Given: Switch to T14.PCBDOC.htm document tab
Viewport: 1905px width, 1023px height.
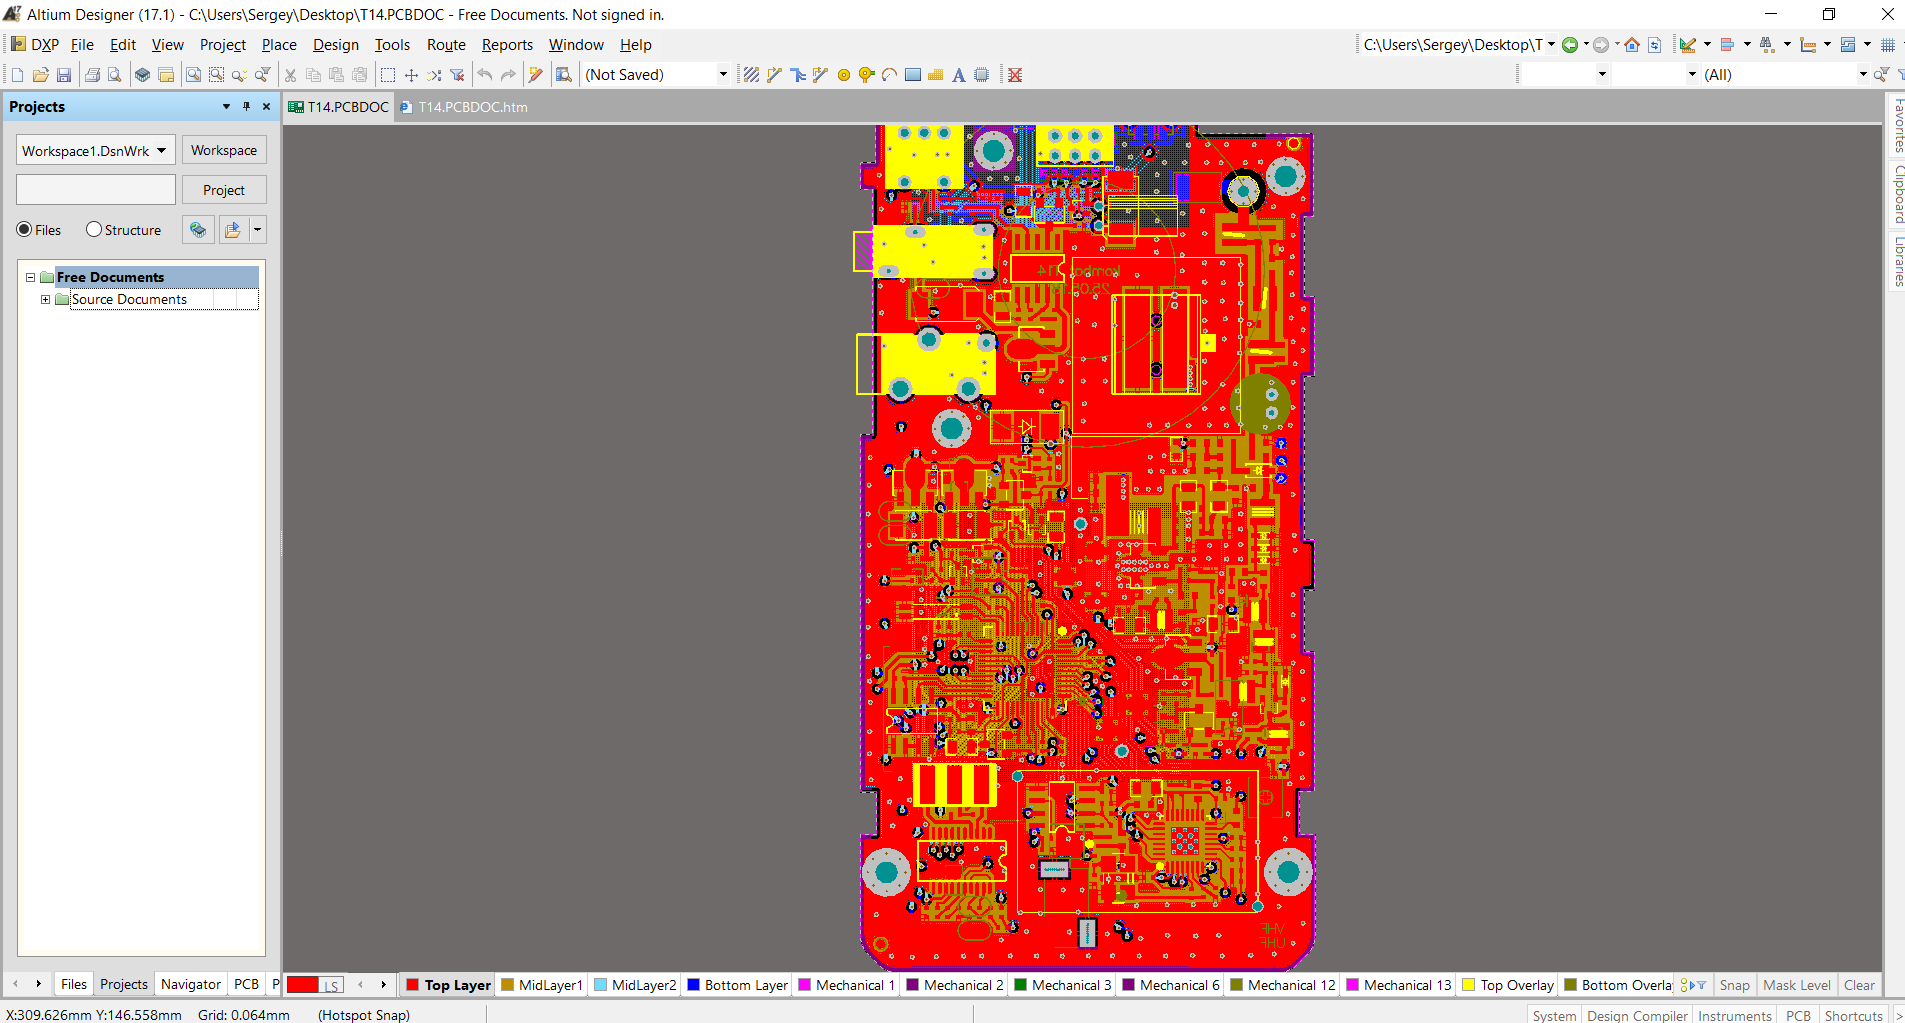Looking at the screenshot, I should tap(463, 107).
